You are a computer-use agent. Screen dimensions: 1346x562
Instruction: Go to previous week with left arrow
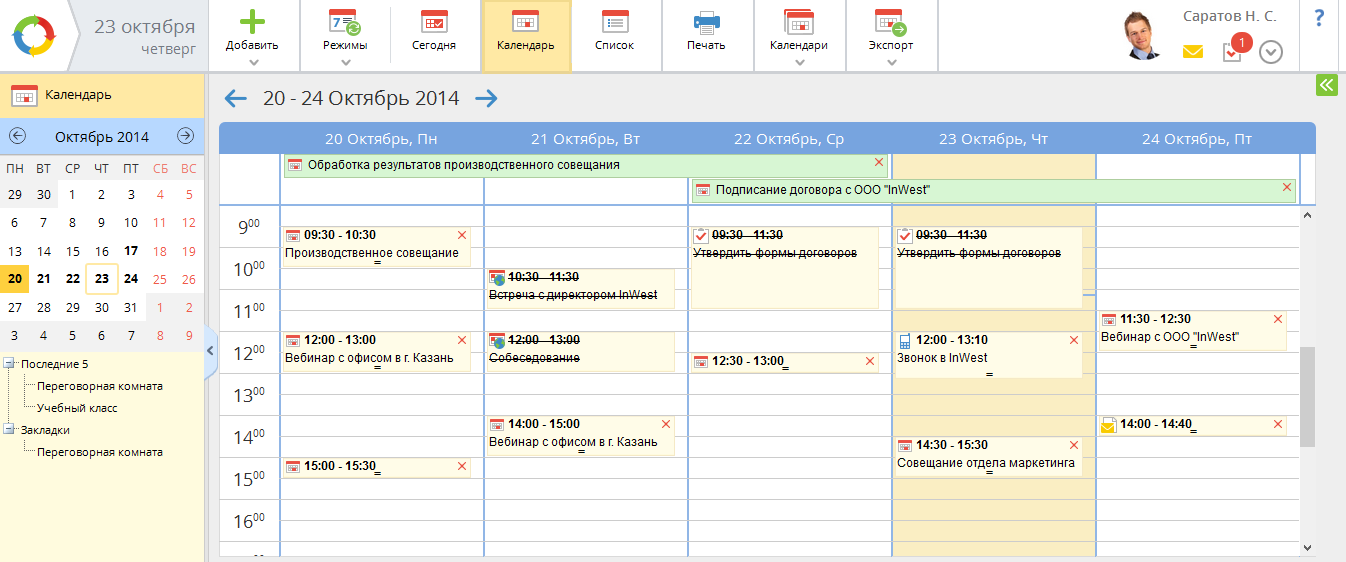235,98
